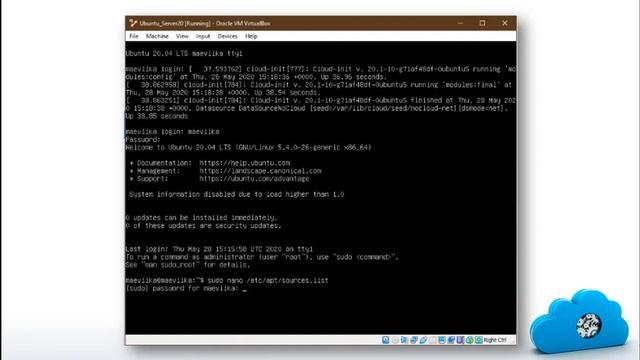
Task: Click the hard disk activity icon in status bar
Action: [385, 340]
